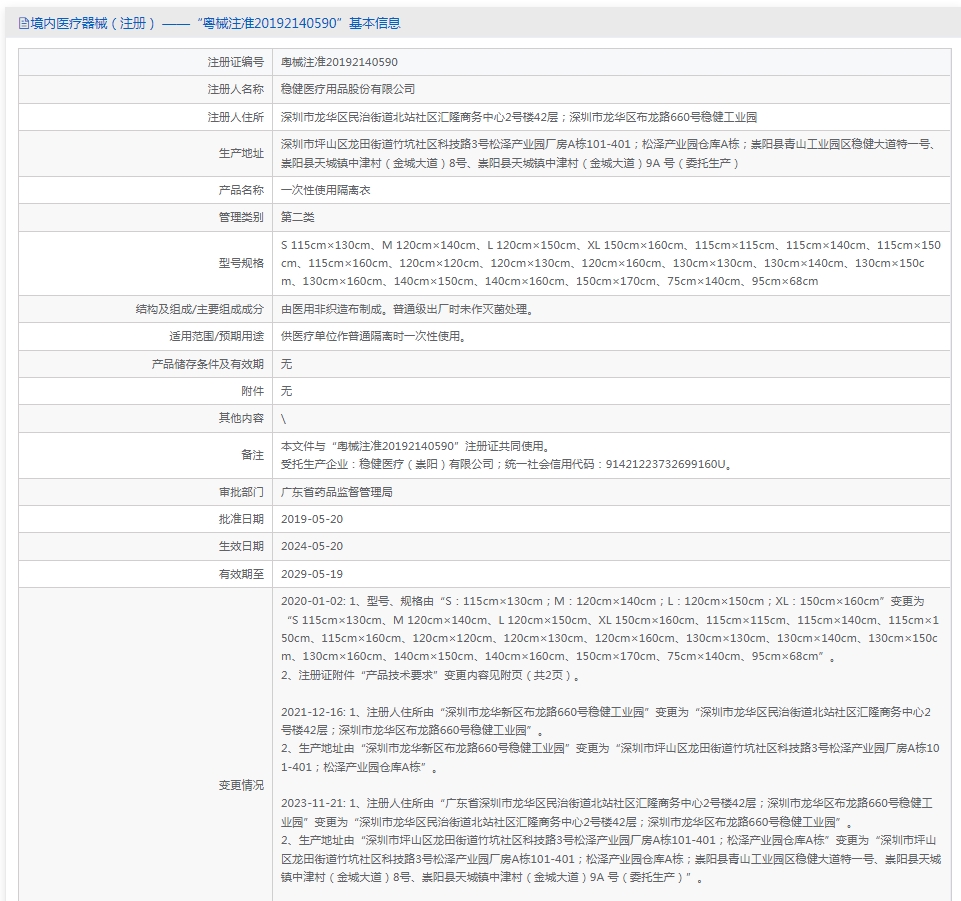
Task: Click the 附件 label
Action: click(253, 391)
